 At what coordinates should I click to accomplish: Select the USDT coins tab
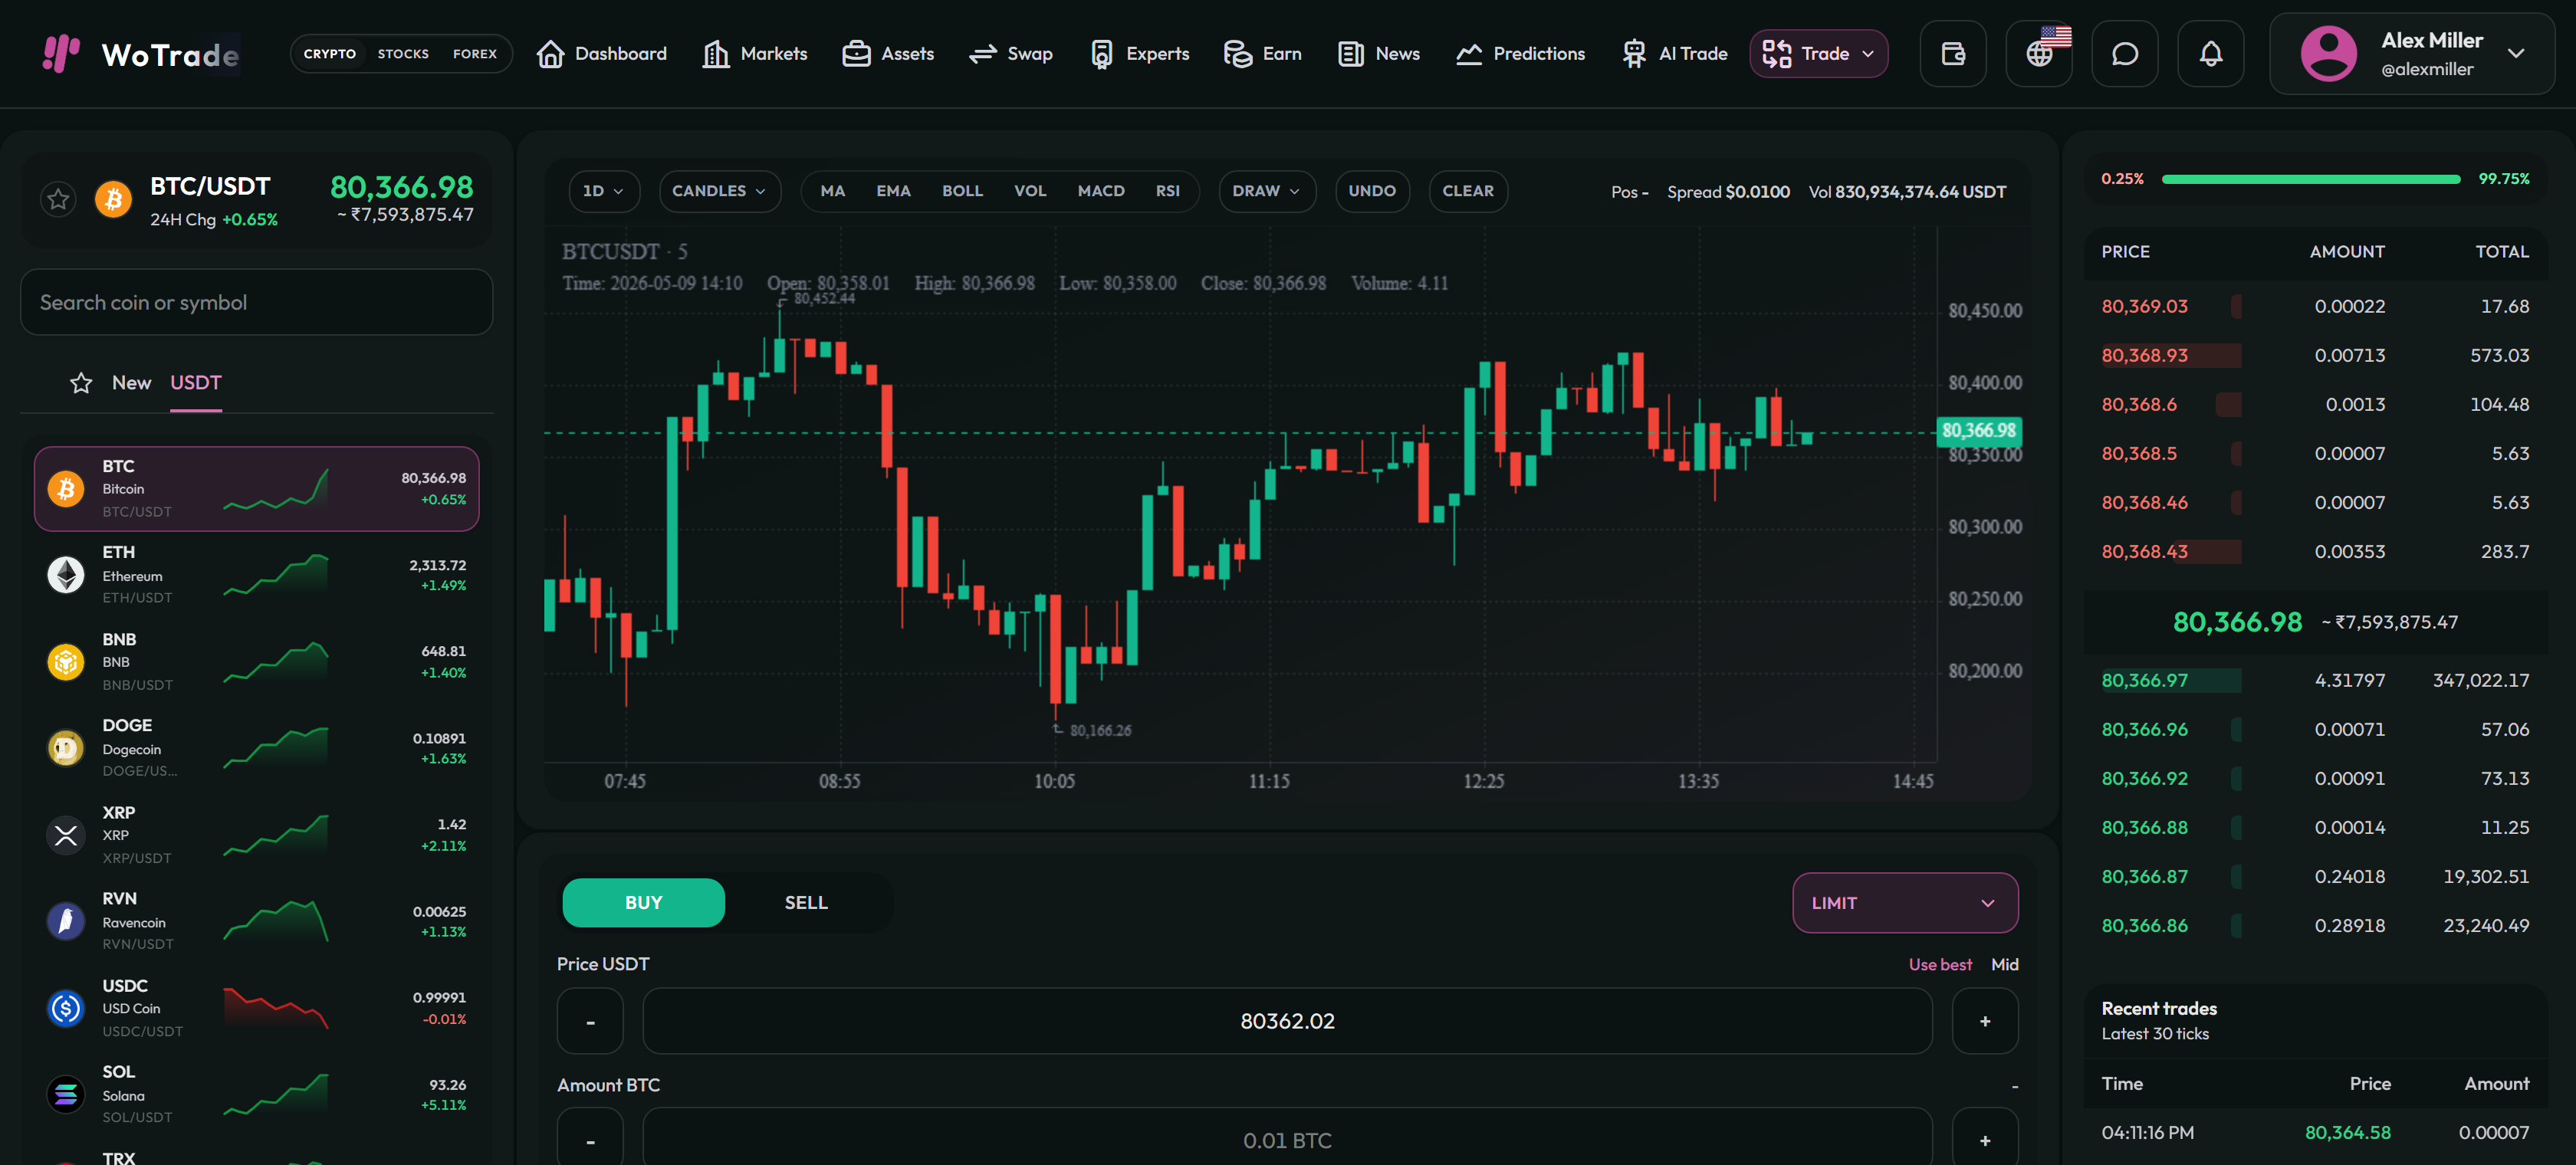click(x=196, y=383)
